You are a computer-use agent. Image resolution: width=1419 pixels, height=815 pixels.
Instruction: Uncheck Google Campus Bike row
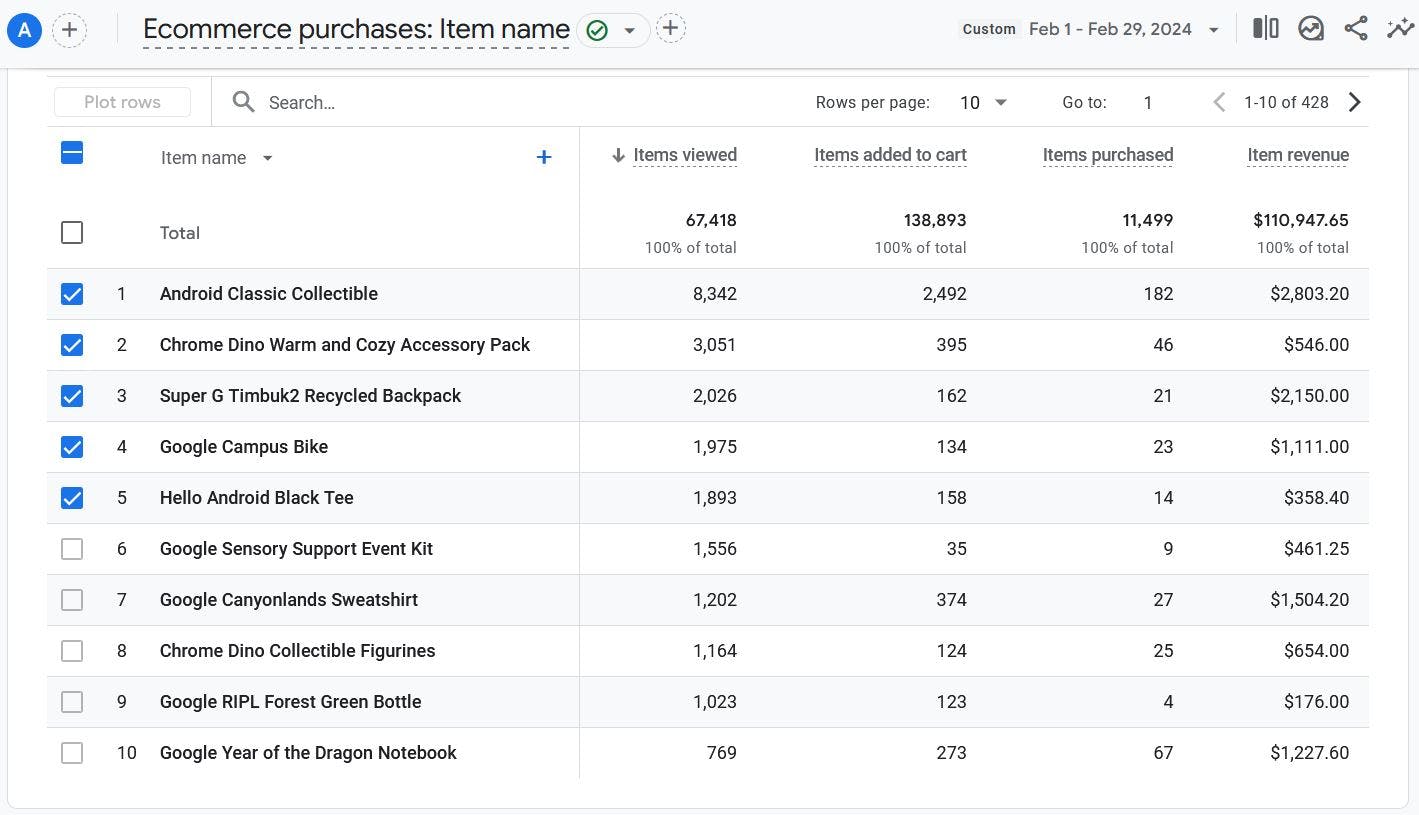[72, 447]
